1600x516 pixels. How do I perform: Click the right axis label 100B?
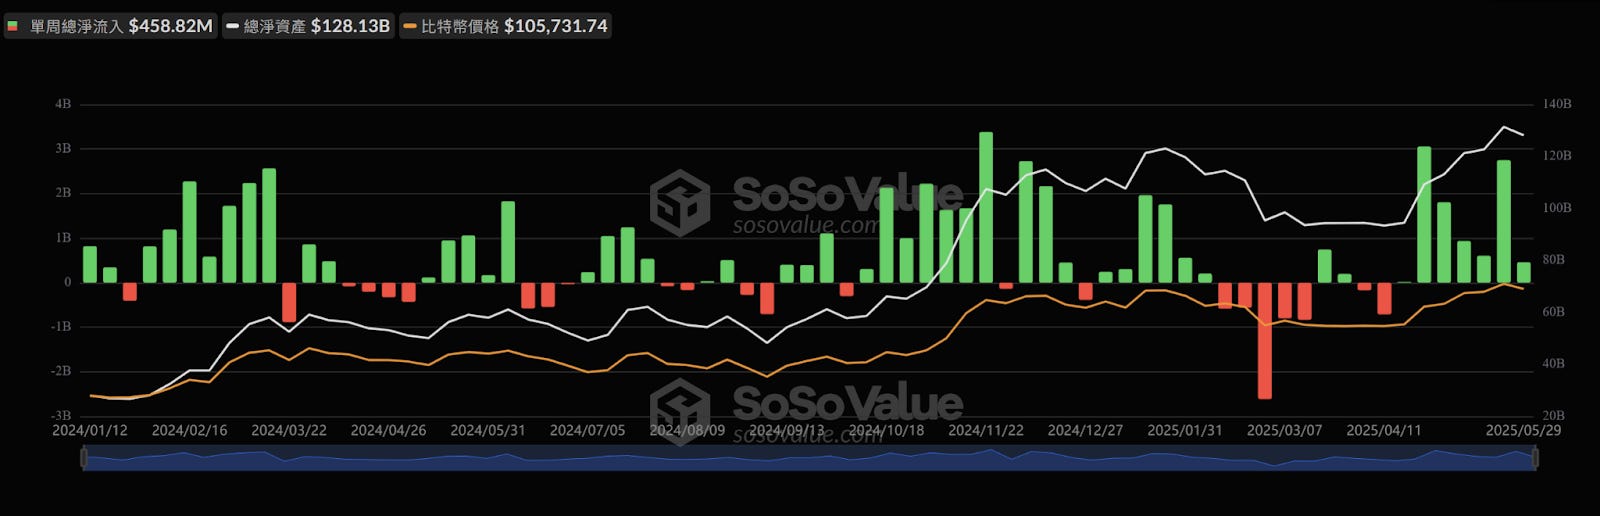click(x=1557, y=208)
